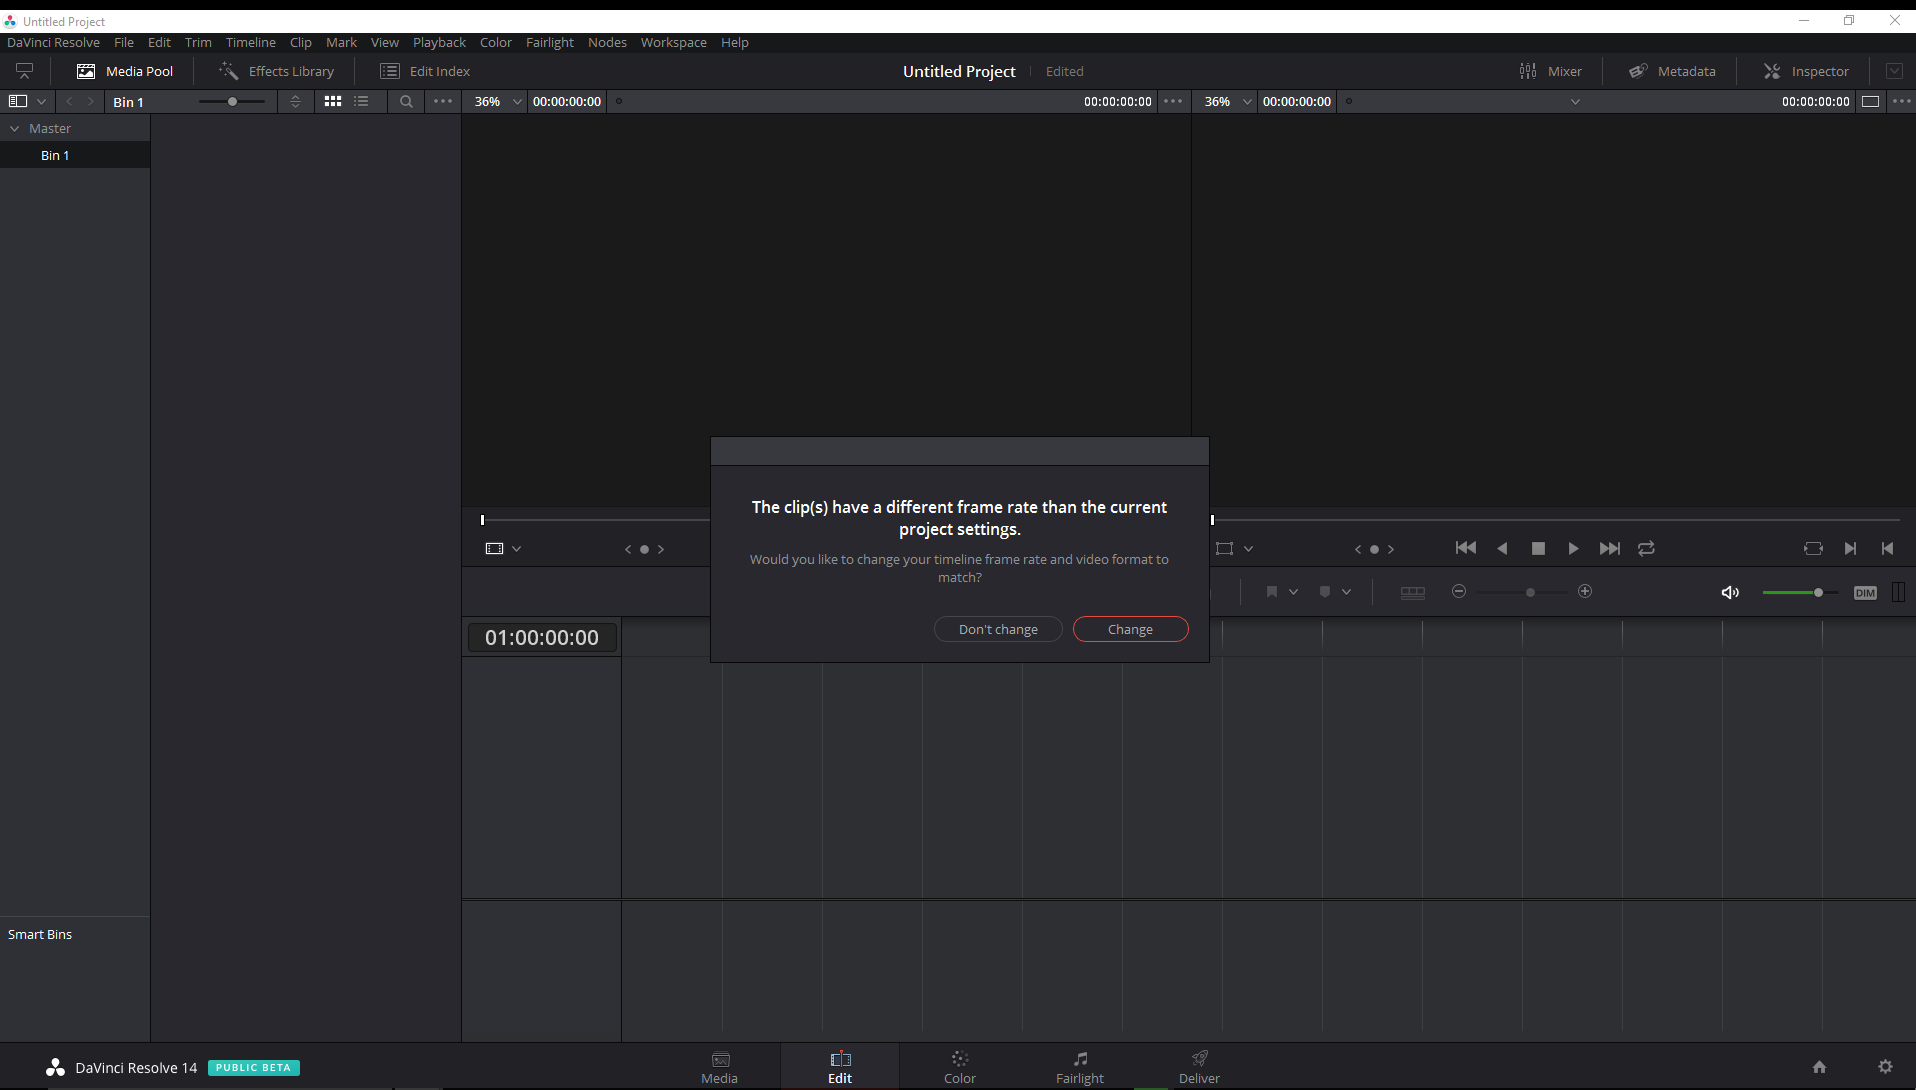Adjust media pool thumbnail size slider
This screenshot has width=1916, height=1090.
[232, 101]
